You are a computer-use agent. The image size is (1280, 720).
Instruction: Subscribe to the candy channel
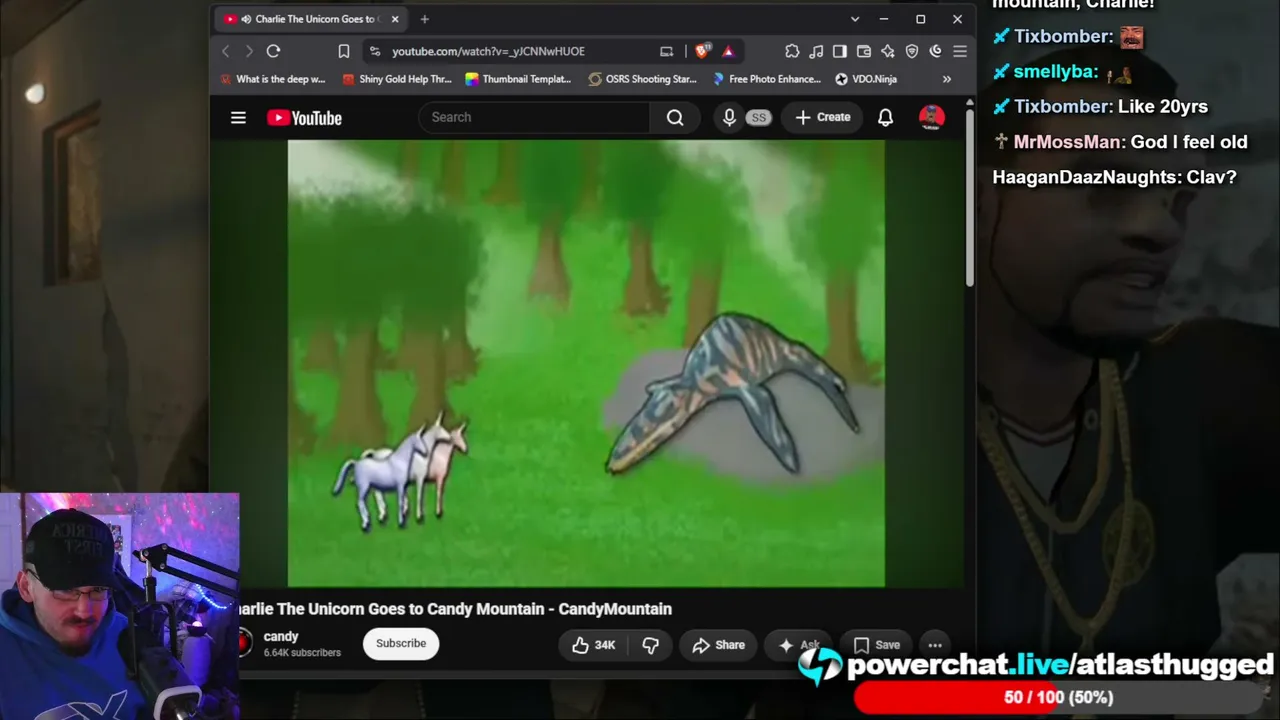point(401,644)
